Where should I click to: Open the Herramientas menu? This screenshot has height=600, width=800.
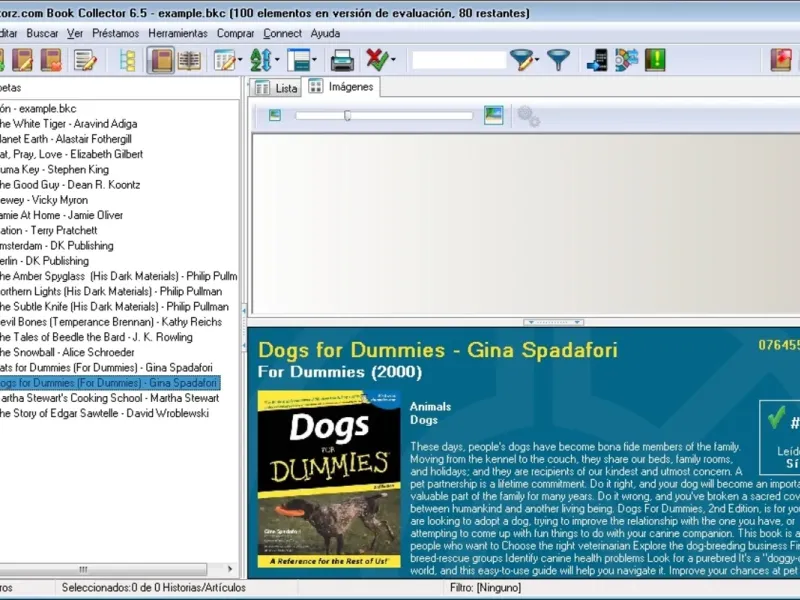(178, 34)
